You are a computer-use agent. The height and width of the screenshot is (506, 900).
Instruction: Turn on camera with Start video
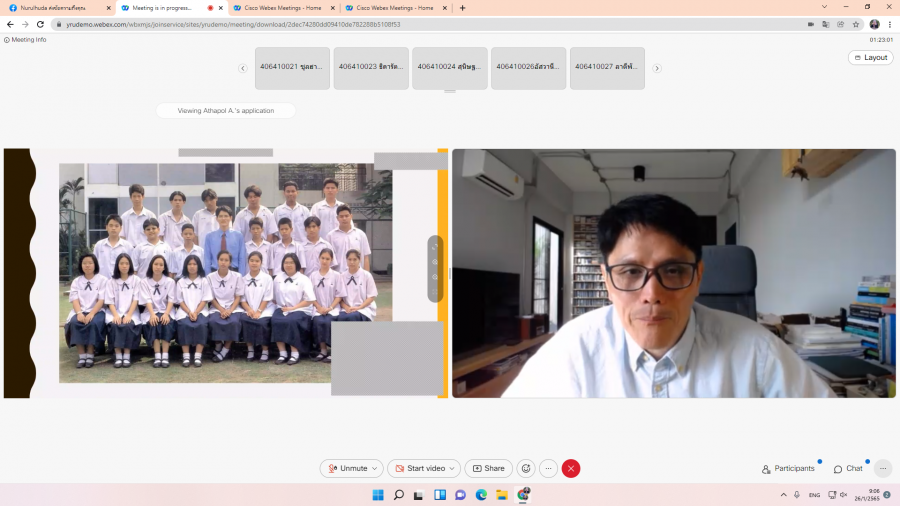point(418,468)
